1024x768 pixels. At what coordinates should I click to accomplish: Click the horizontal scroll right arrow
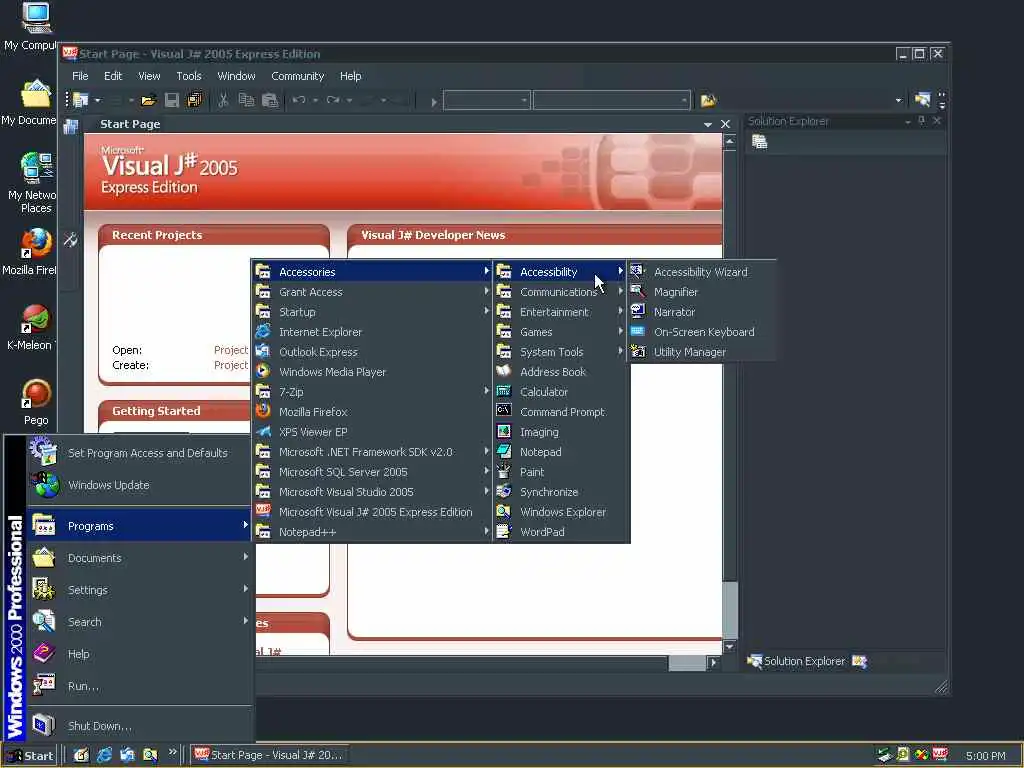[713, 663]
